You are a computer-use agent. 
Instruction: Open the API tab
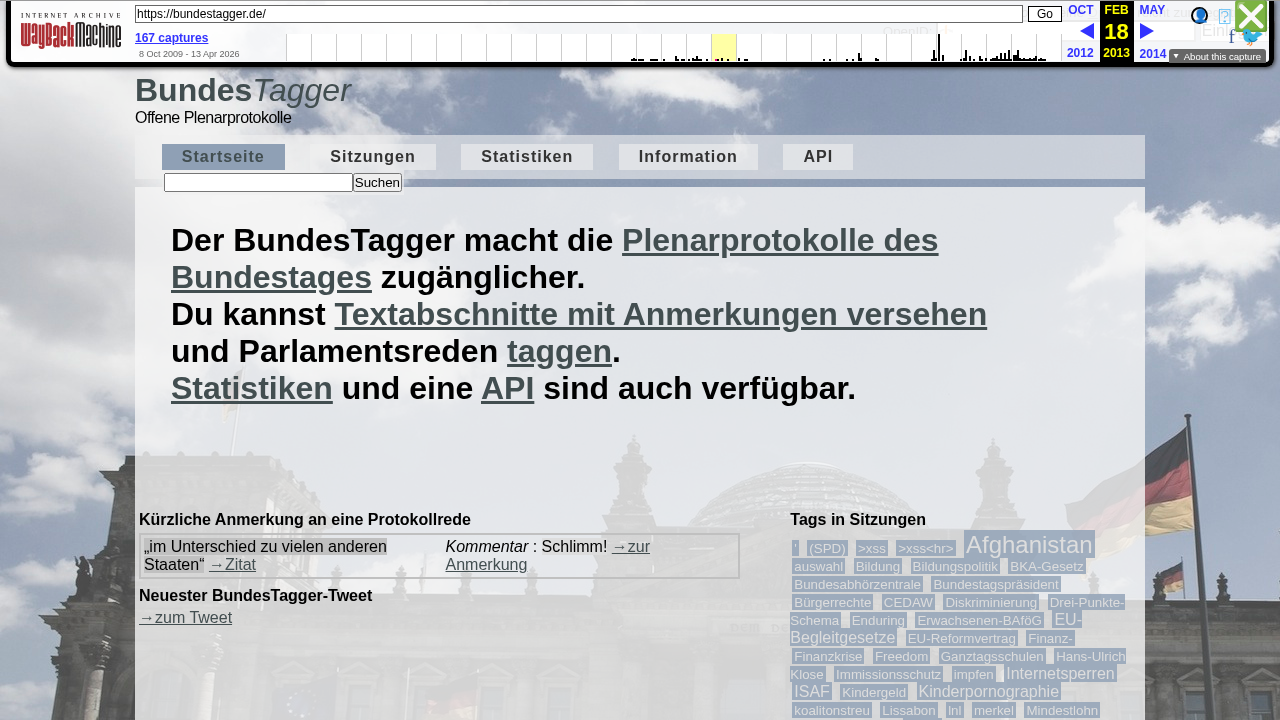(x=818, y=157)
